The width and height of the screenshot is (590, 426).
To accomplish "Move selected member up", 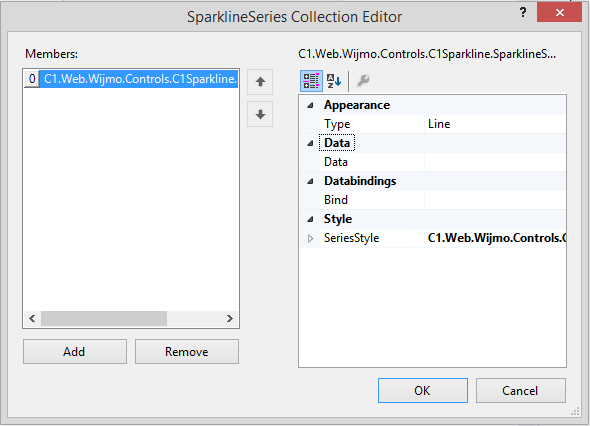I will click(x=260, y=82).
